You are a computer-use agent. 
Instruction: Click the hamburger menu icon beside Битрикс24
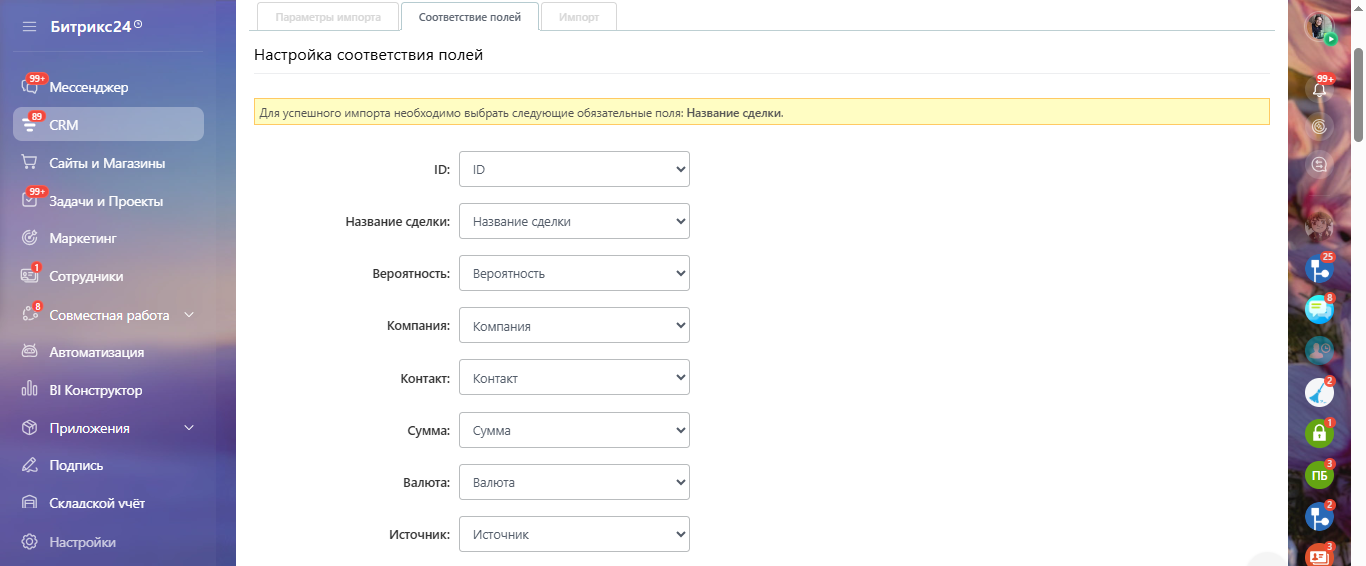(x=29, y=26)
